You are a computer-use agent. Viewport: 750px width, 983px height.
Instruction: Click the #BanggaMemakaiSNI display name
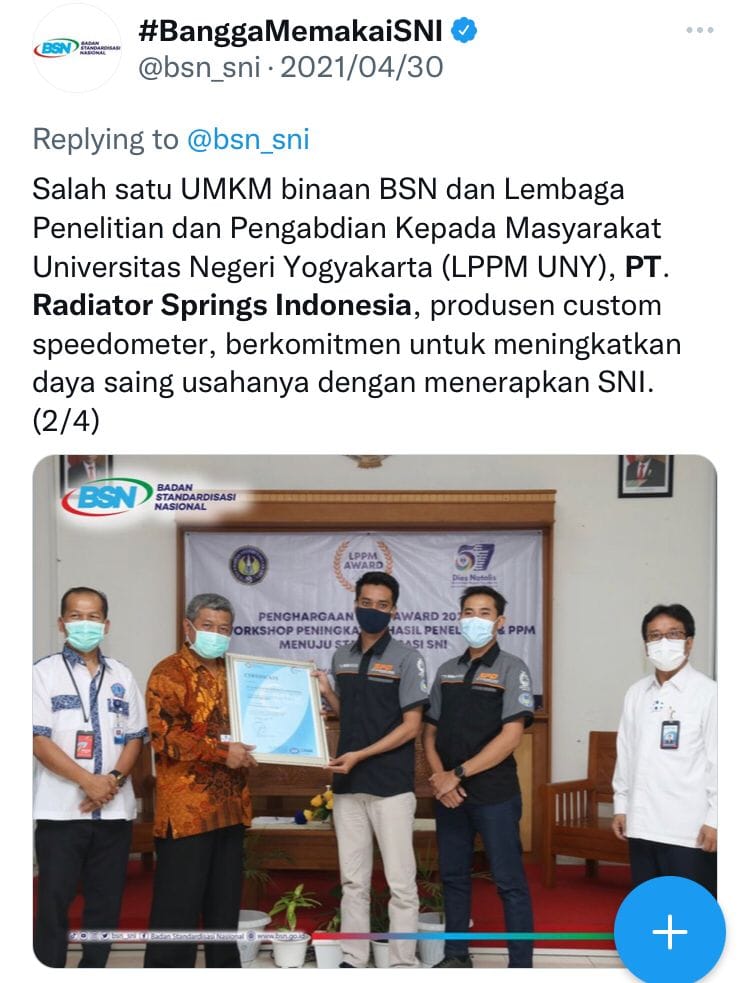[290, 30]
